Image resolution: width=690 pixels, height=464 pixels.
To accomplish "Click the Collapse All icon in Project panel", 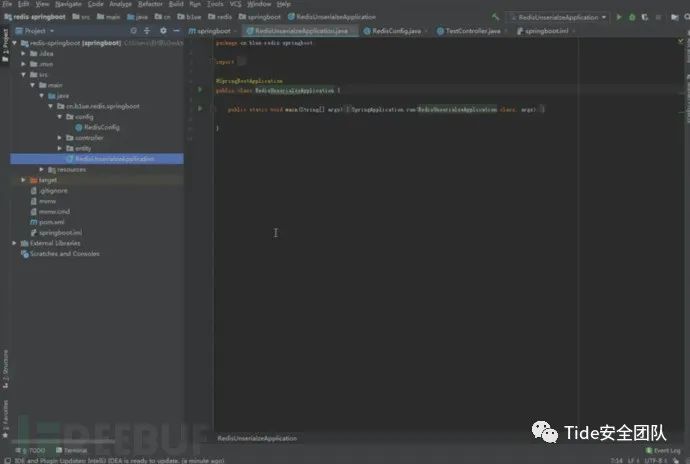I will click(x=147, y=31).
